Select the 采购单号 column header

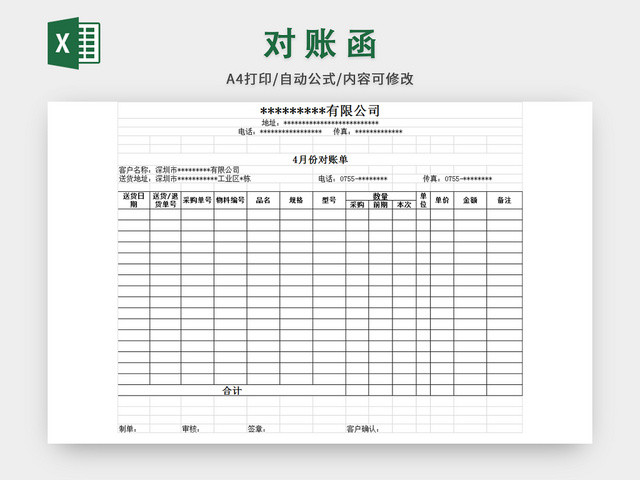(198, 200)
